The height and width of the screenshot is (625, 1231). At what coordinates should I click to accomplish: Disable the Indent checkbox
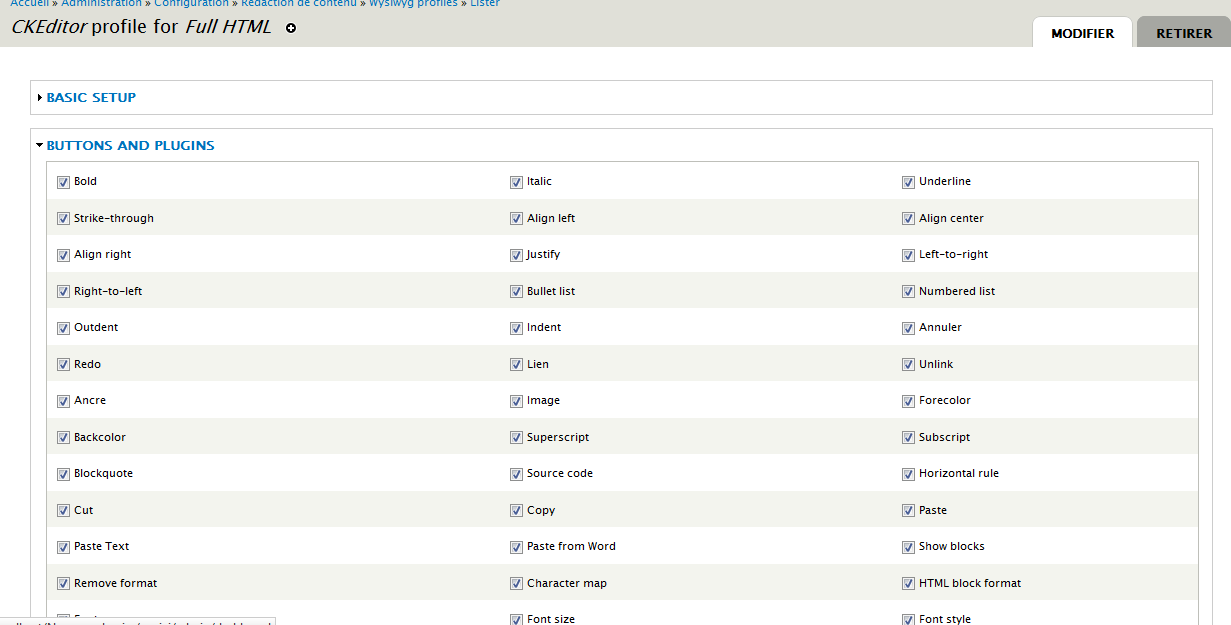click(516, 328)
